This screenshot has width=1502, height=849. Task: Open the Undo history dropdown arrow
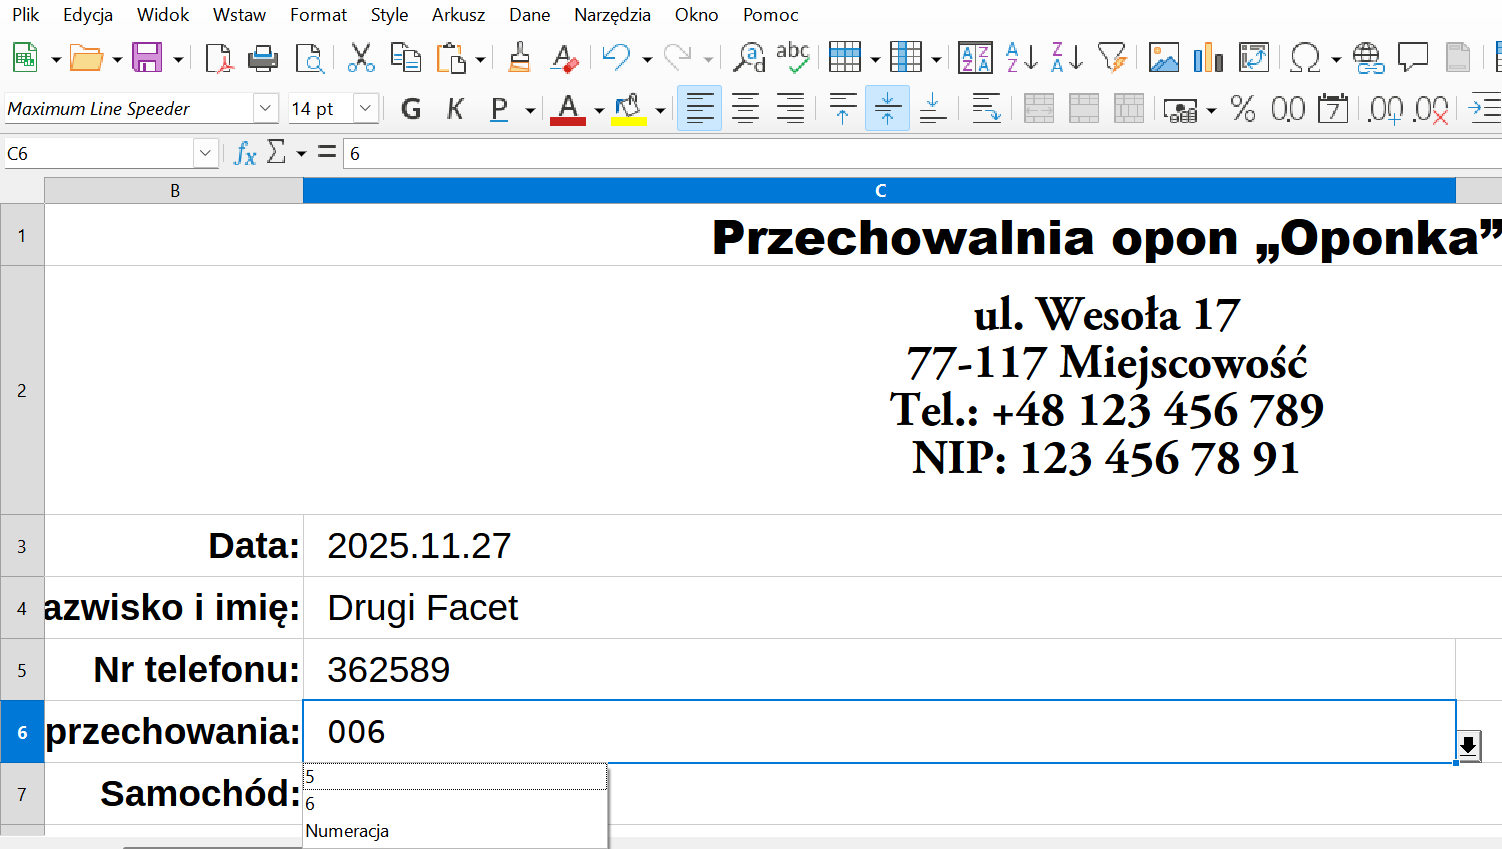coord(647,59)
